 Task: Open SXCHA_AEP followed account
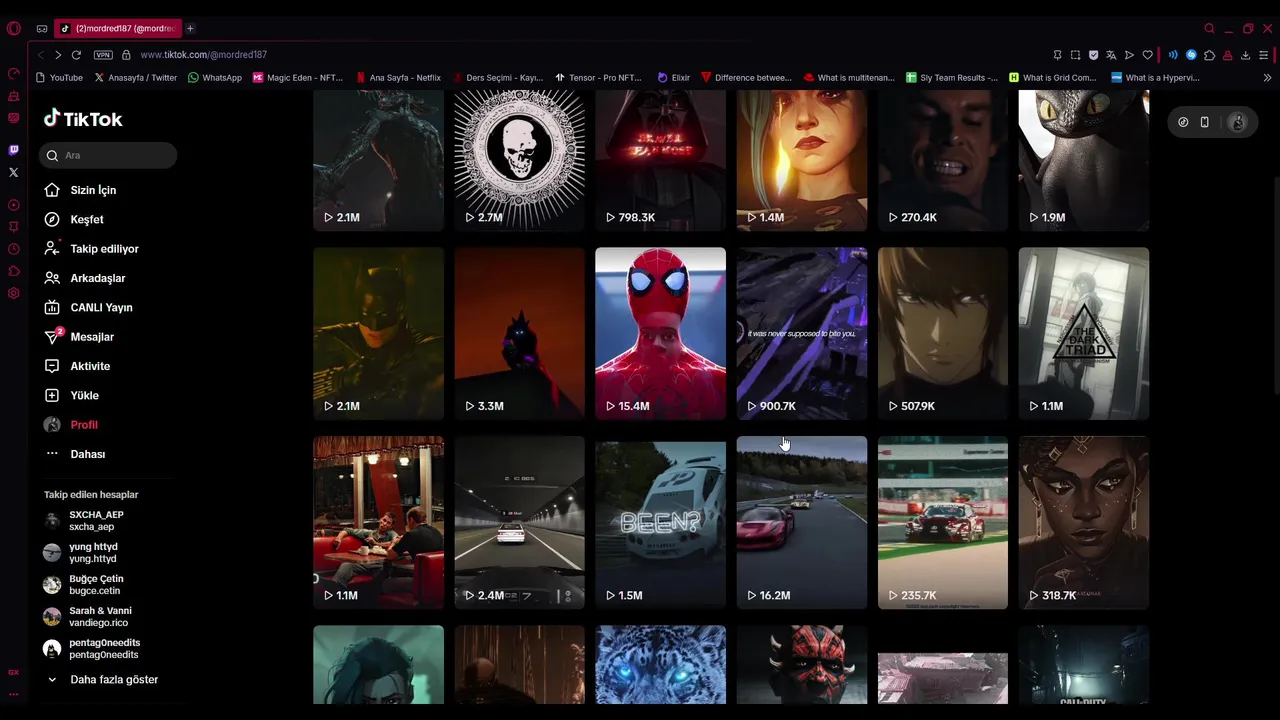tap(84, 521)
